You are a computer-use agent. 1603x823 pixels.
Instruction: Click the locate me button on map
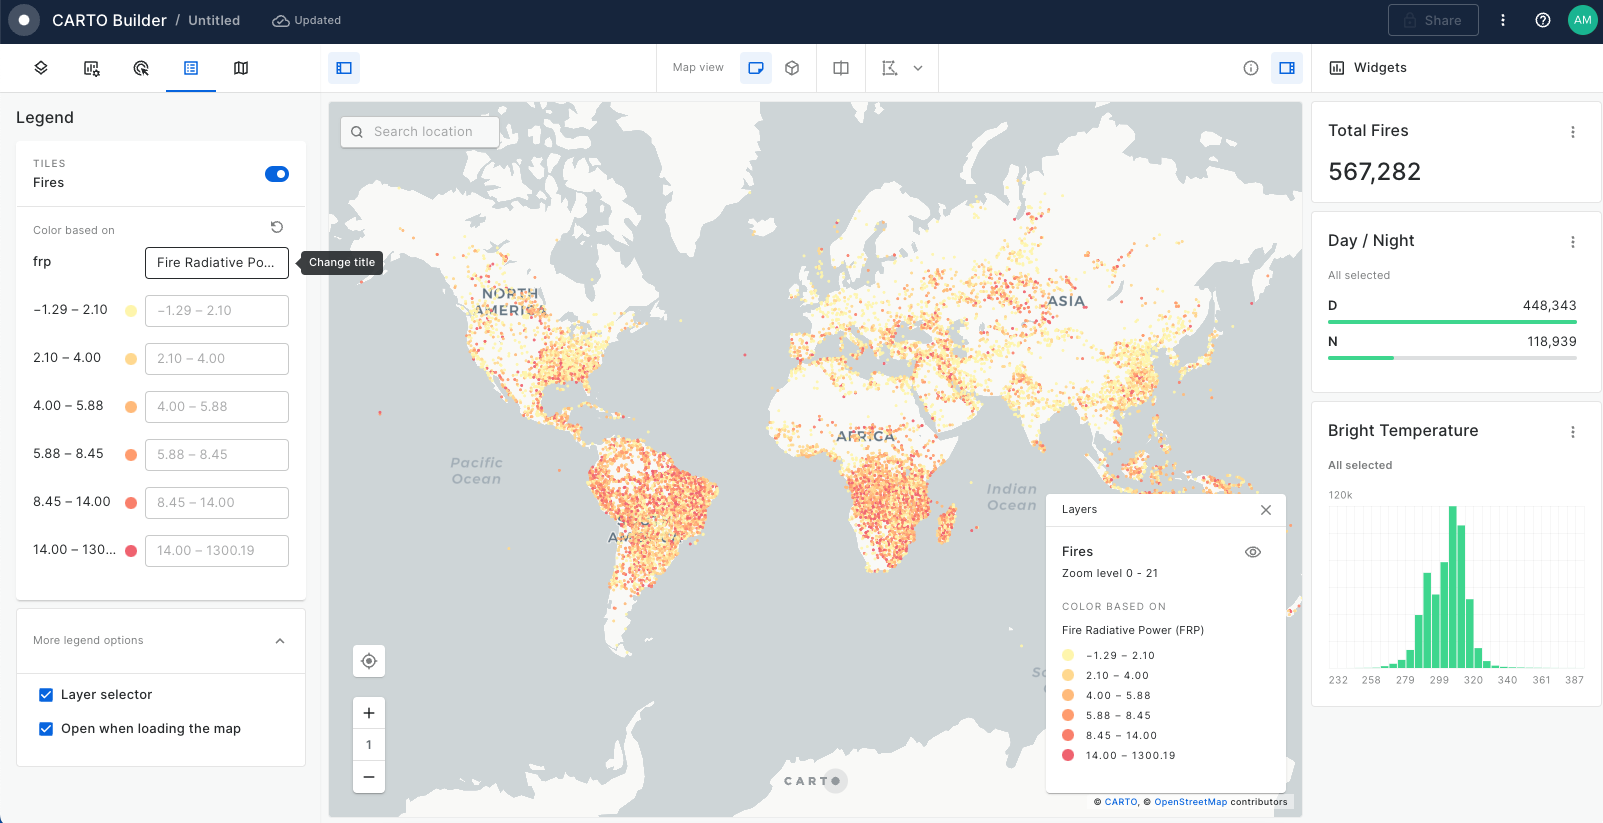[369, 661]
